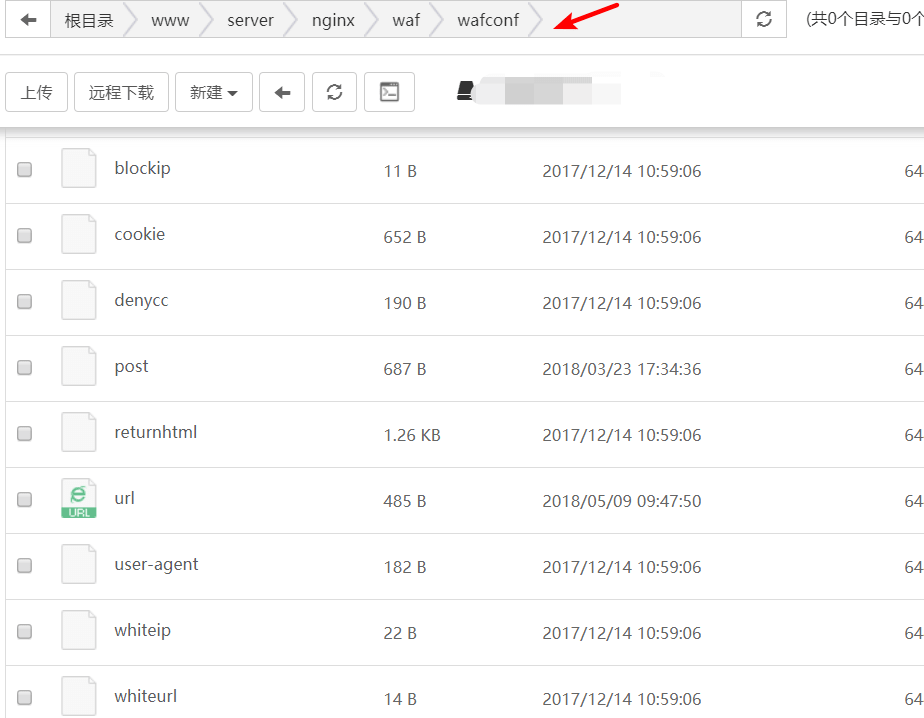Select the whiteip row checkbox
This screenshot has height=718, width=924.
(24, 632)
